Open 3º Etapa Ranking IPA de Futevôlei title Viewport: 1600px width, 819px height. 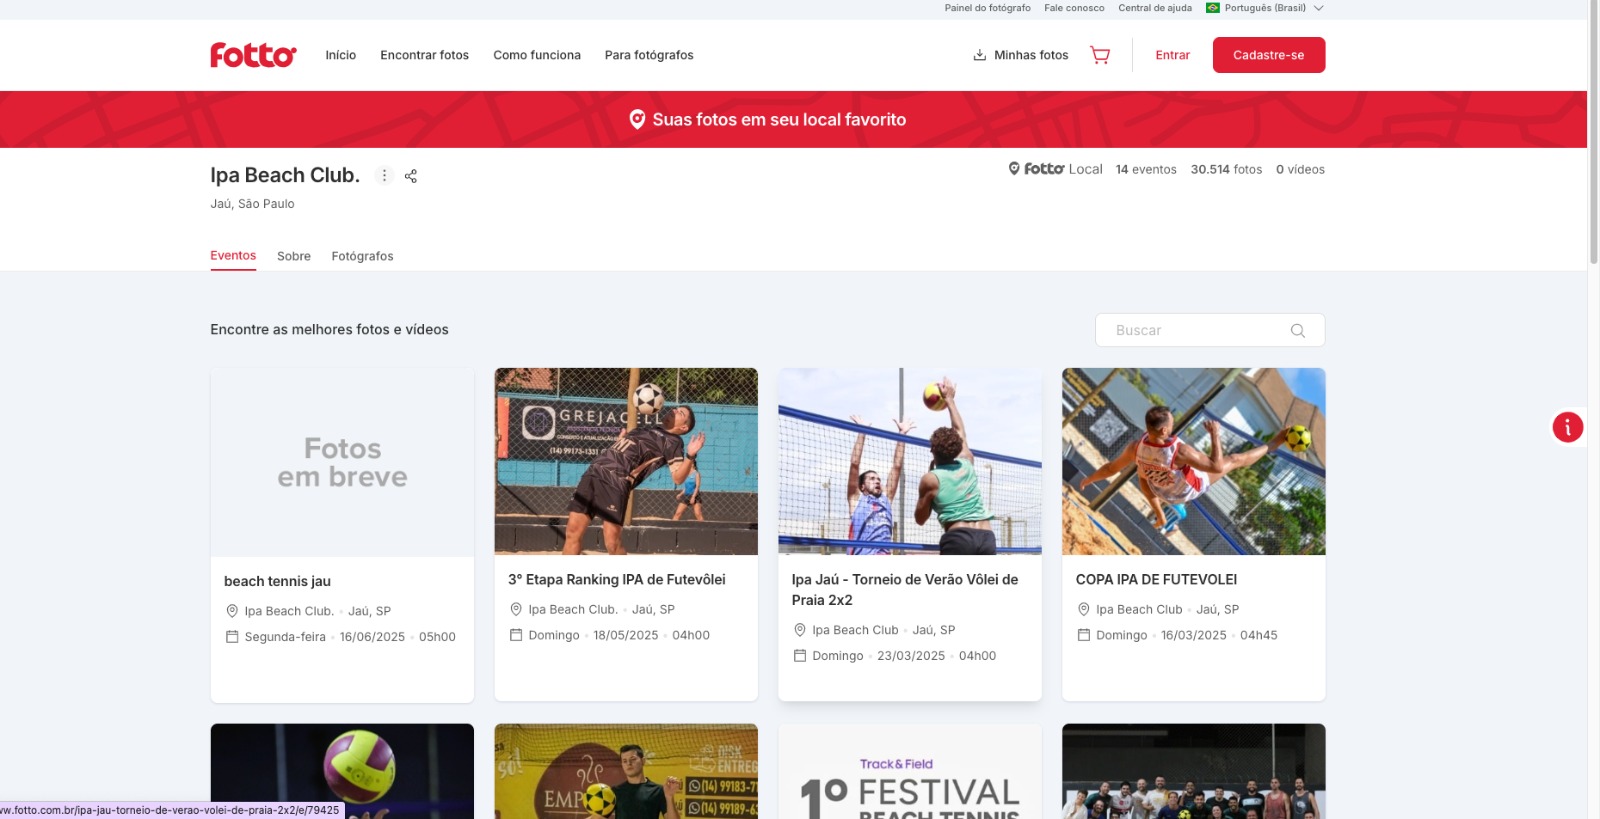(x=617, y=579)
